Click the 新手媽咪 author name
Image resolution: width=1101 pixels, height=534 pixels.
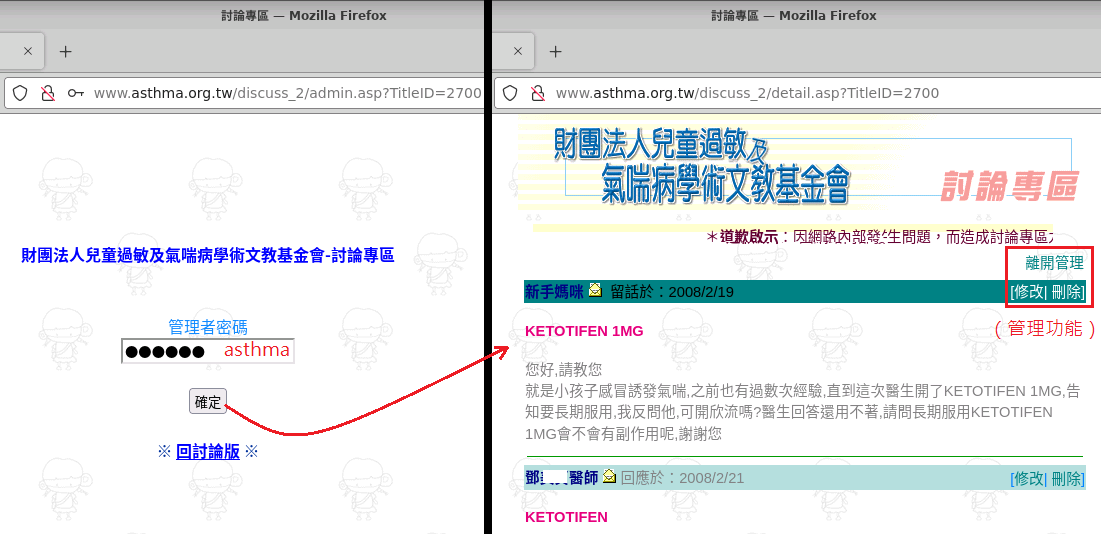(x=554, y=291)
